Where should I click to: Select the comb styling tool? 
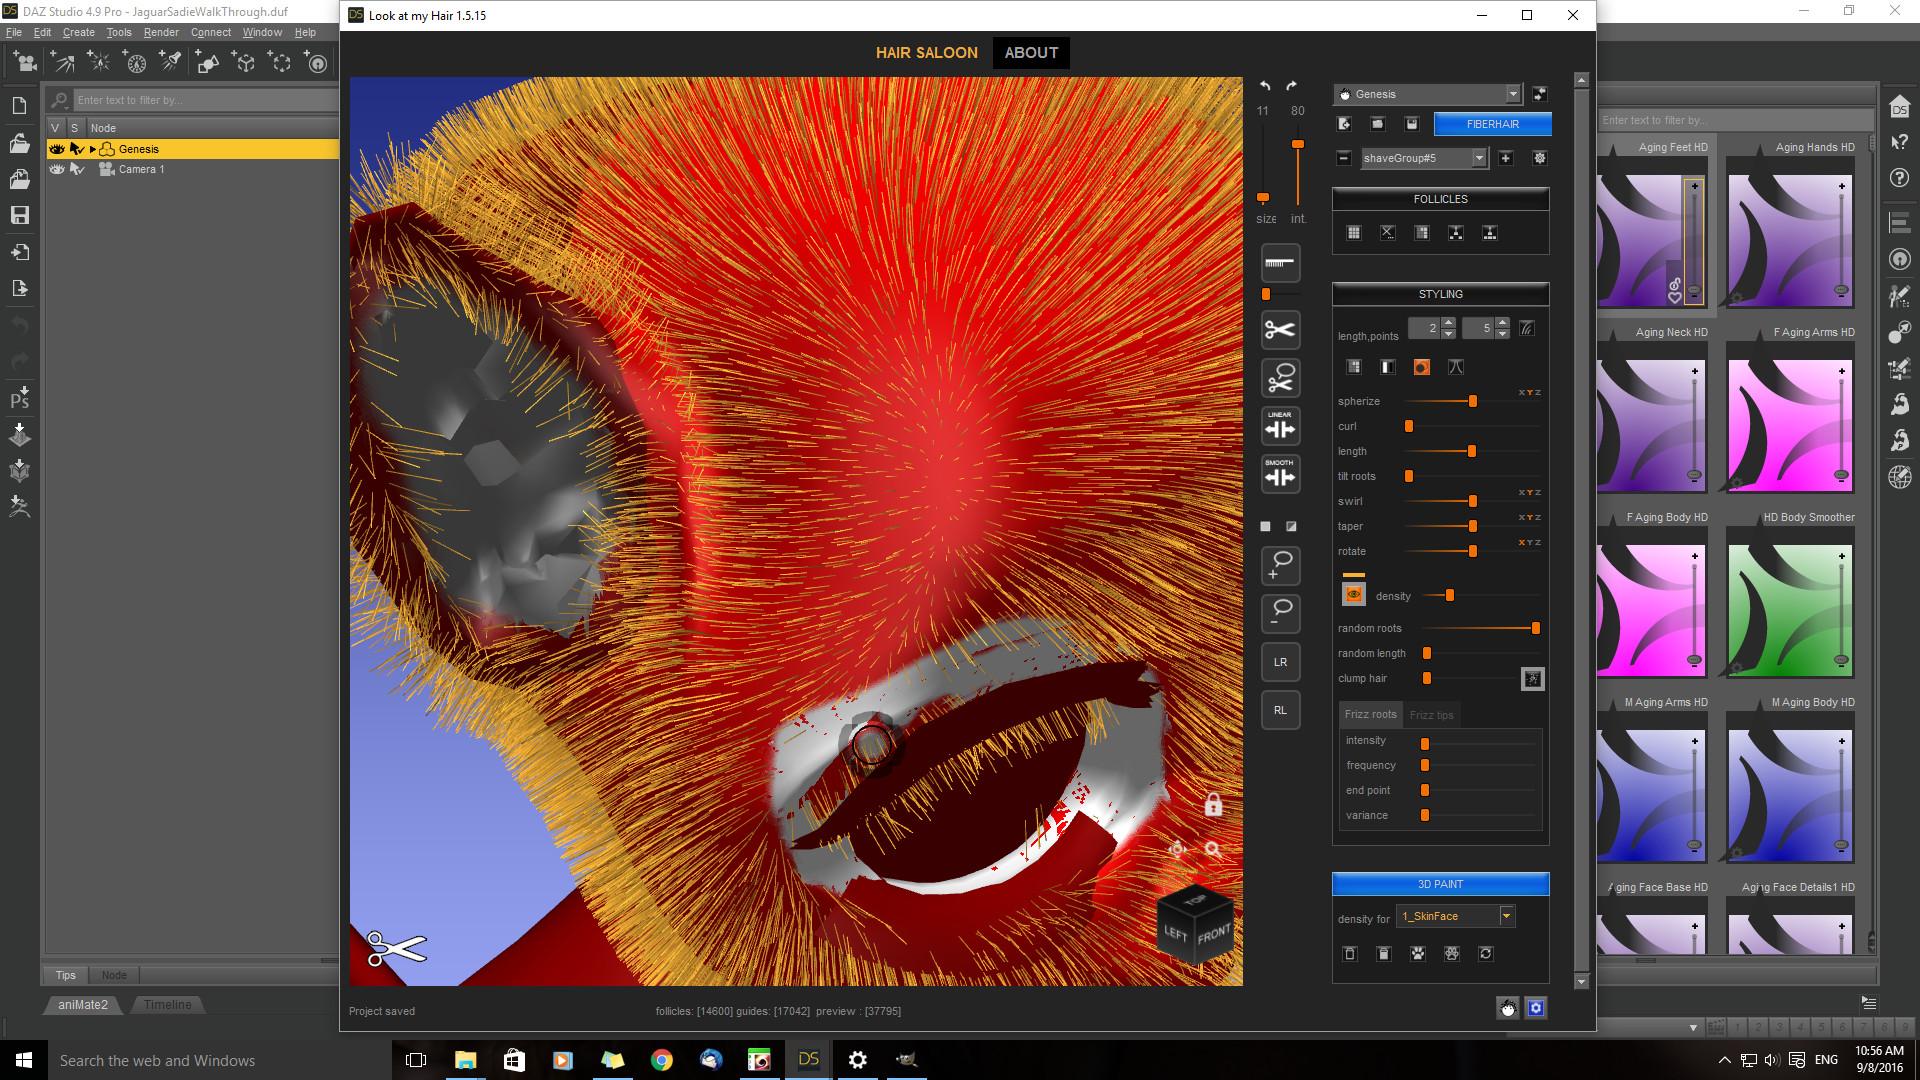1280,263
